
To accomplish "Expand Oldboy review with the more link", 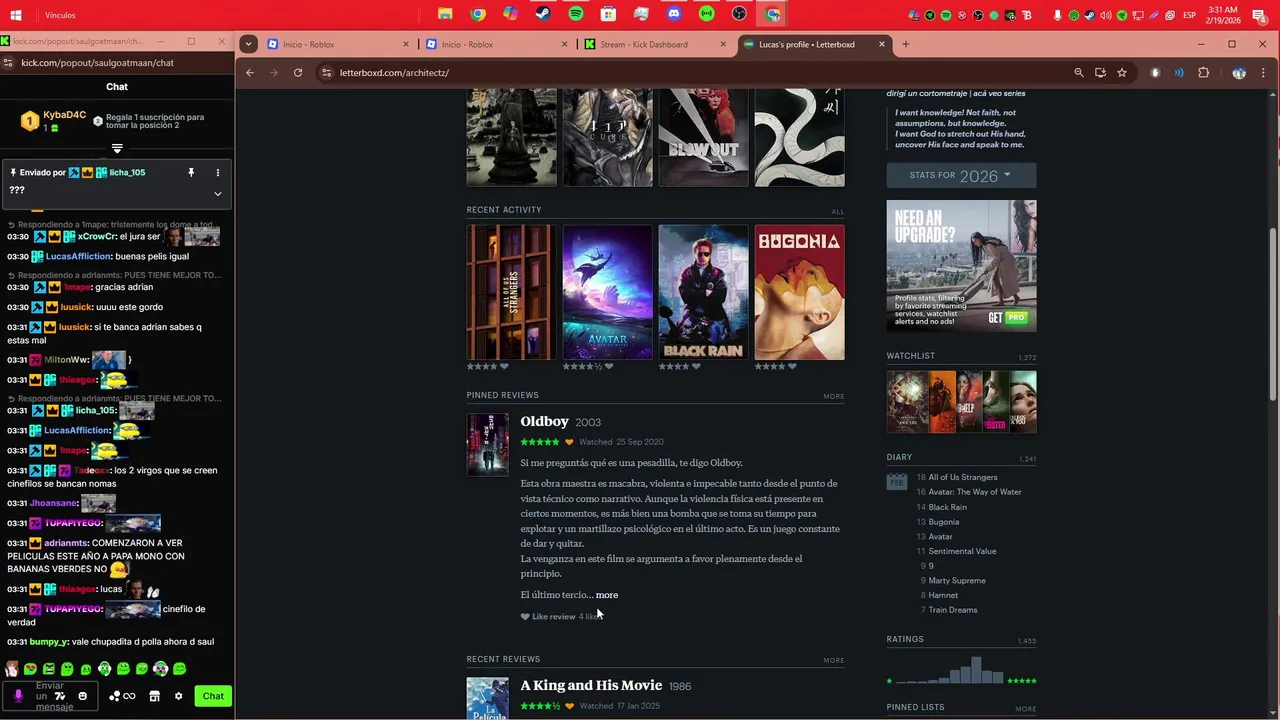I will click(x=607, y=595).
